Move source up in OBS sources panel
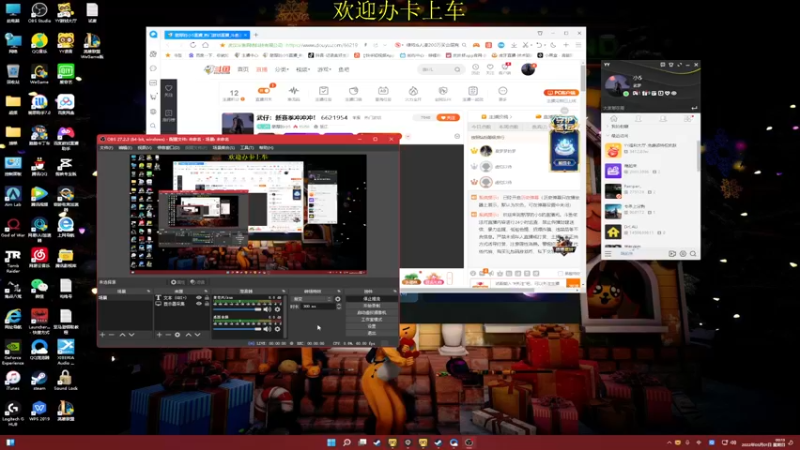 [x=188, y=335]
